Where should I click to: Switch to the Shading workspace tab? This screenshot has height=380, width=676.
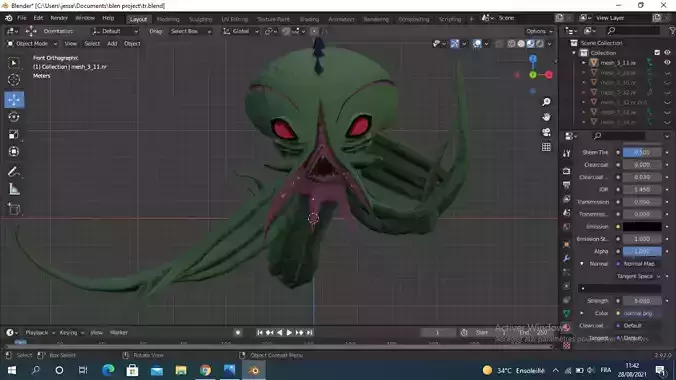309,19
